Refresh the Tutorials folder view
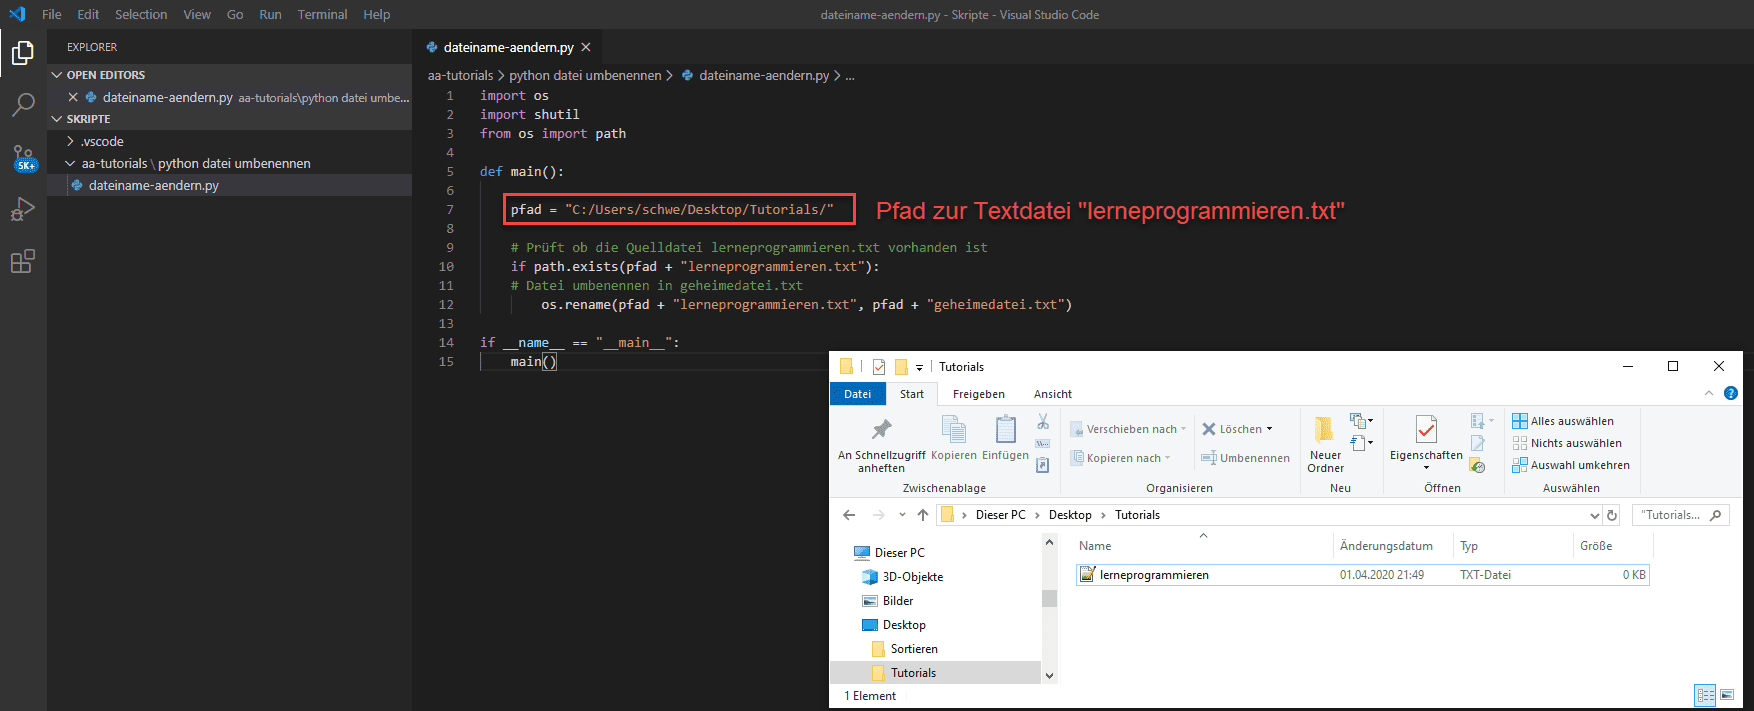The width and height of the screenshot is (1754, 711). [1612, 515]
